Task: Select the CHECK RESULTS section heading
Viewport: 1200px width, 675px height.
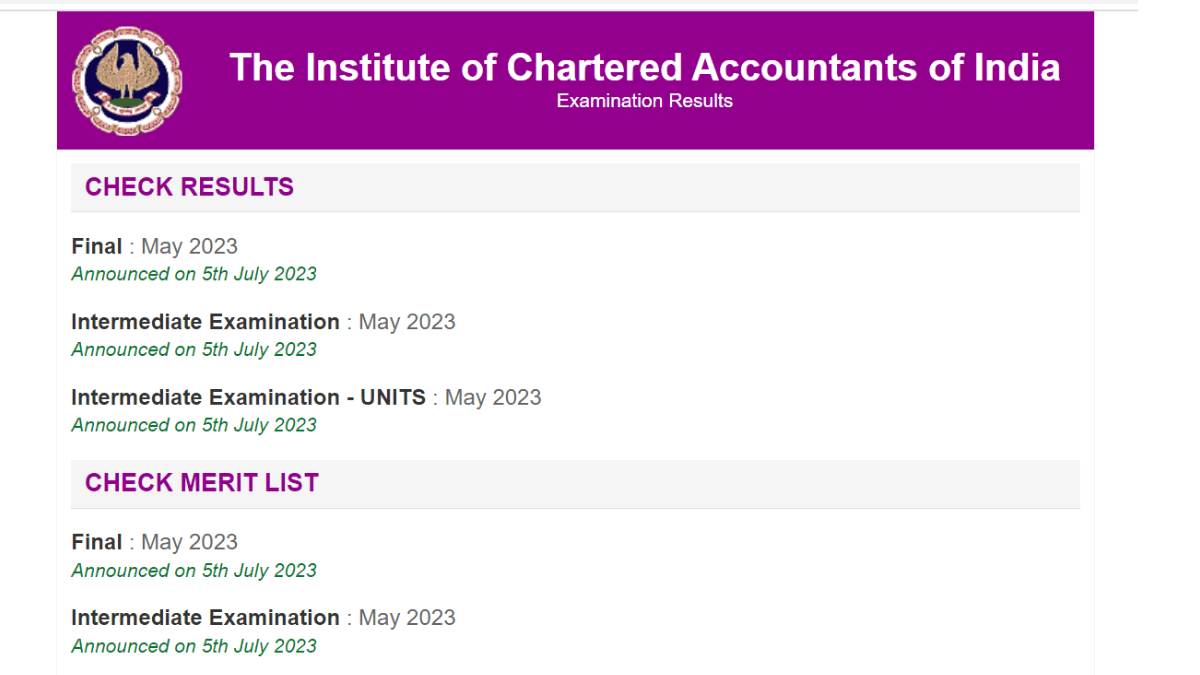Action: 189,187
